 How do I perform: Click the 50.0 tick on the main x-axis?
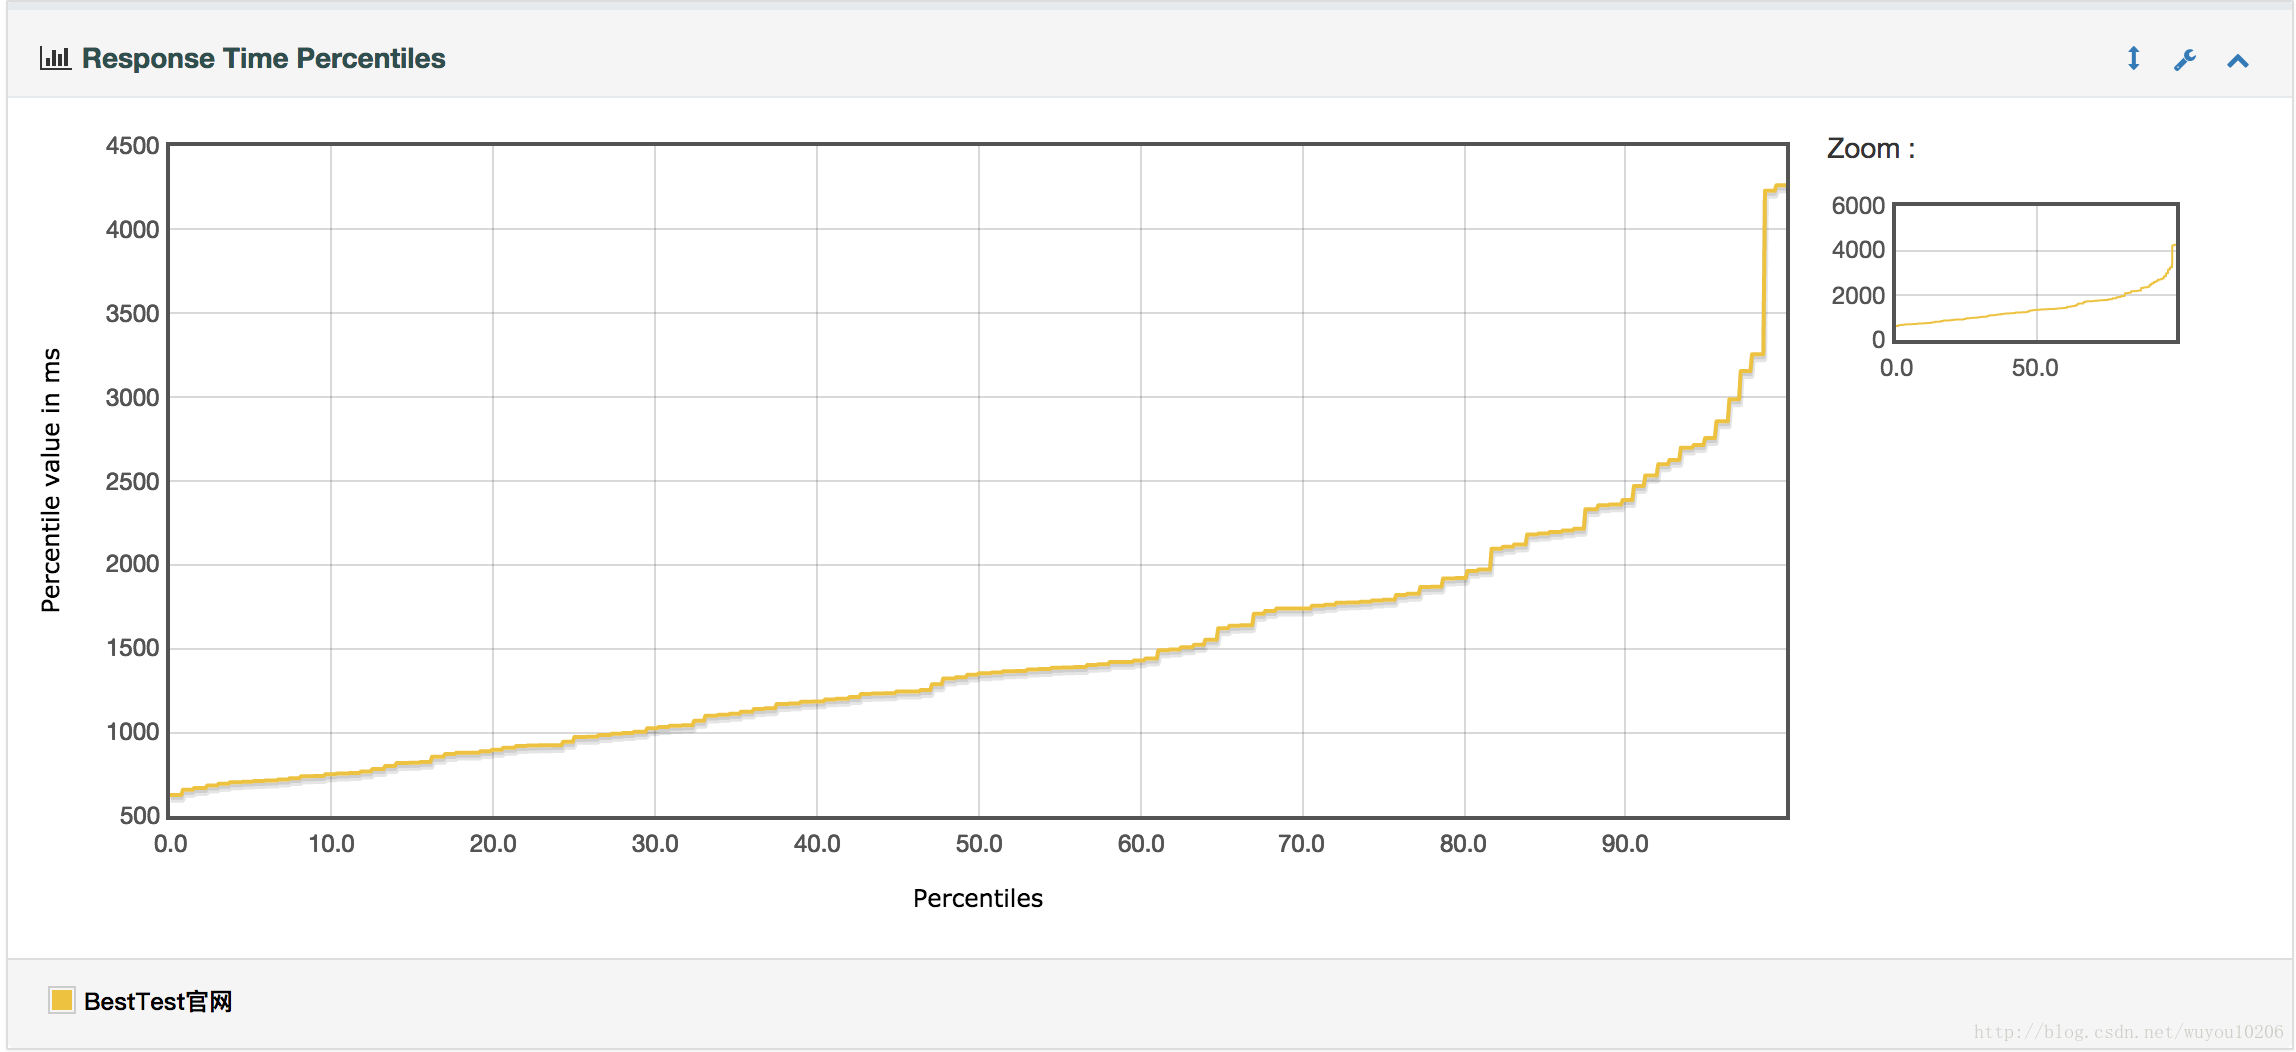[979, 844]
